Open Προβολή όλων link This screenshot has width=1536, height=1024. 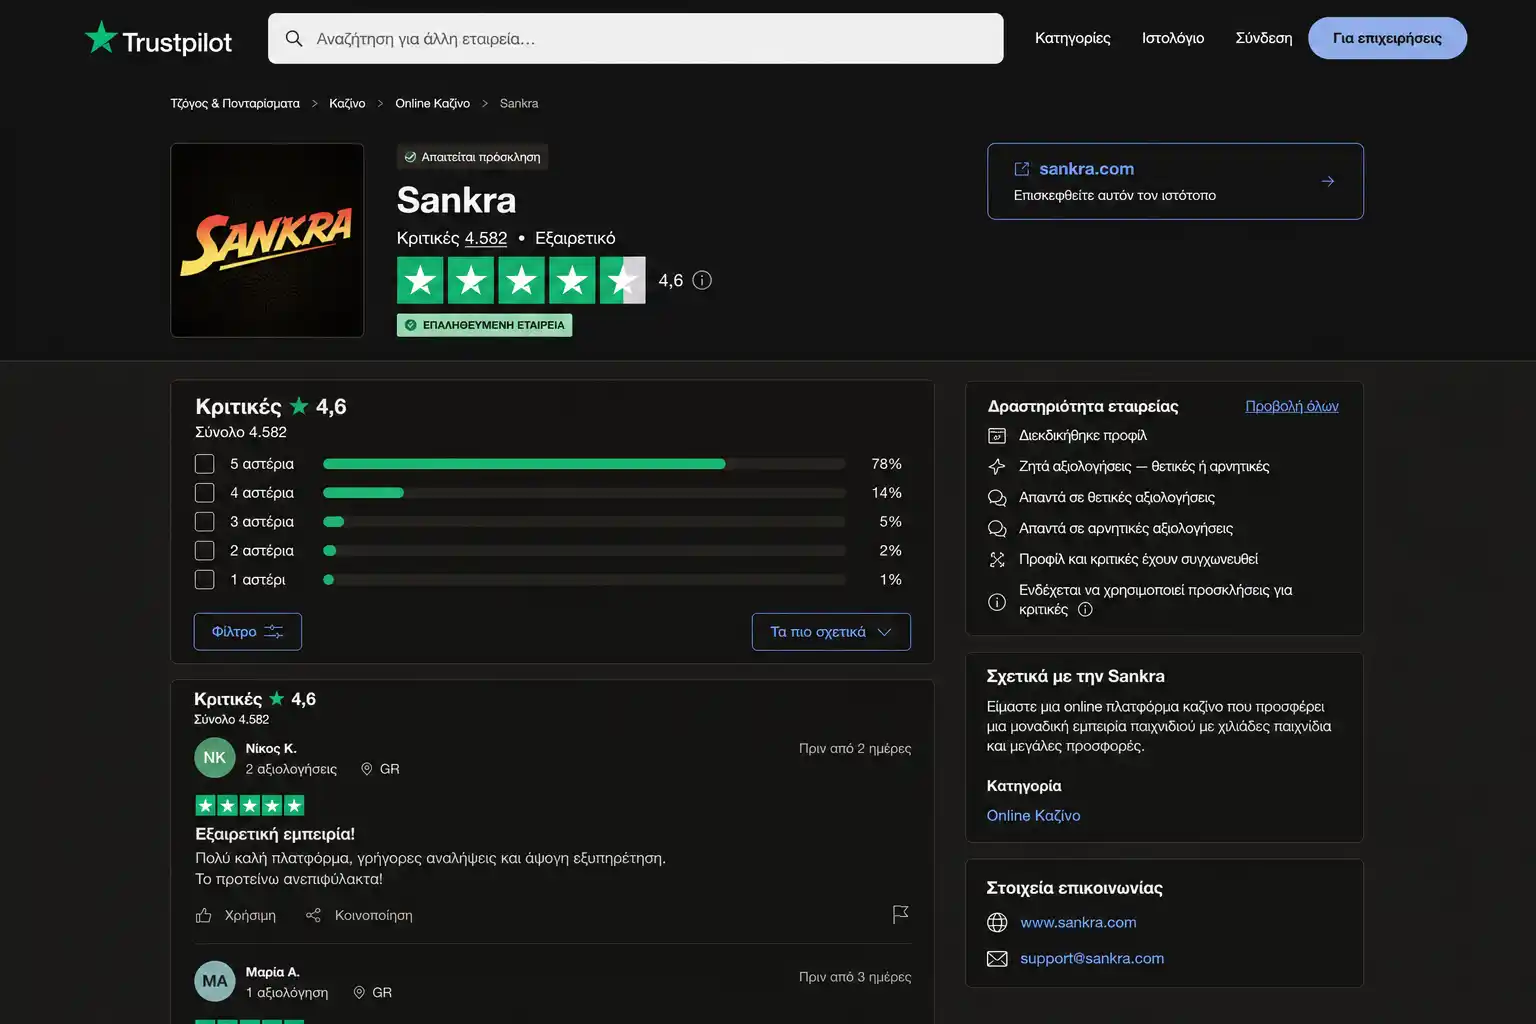(1291, 406)
